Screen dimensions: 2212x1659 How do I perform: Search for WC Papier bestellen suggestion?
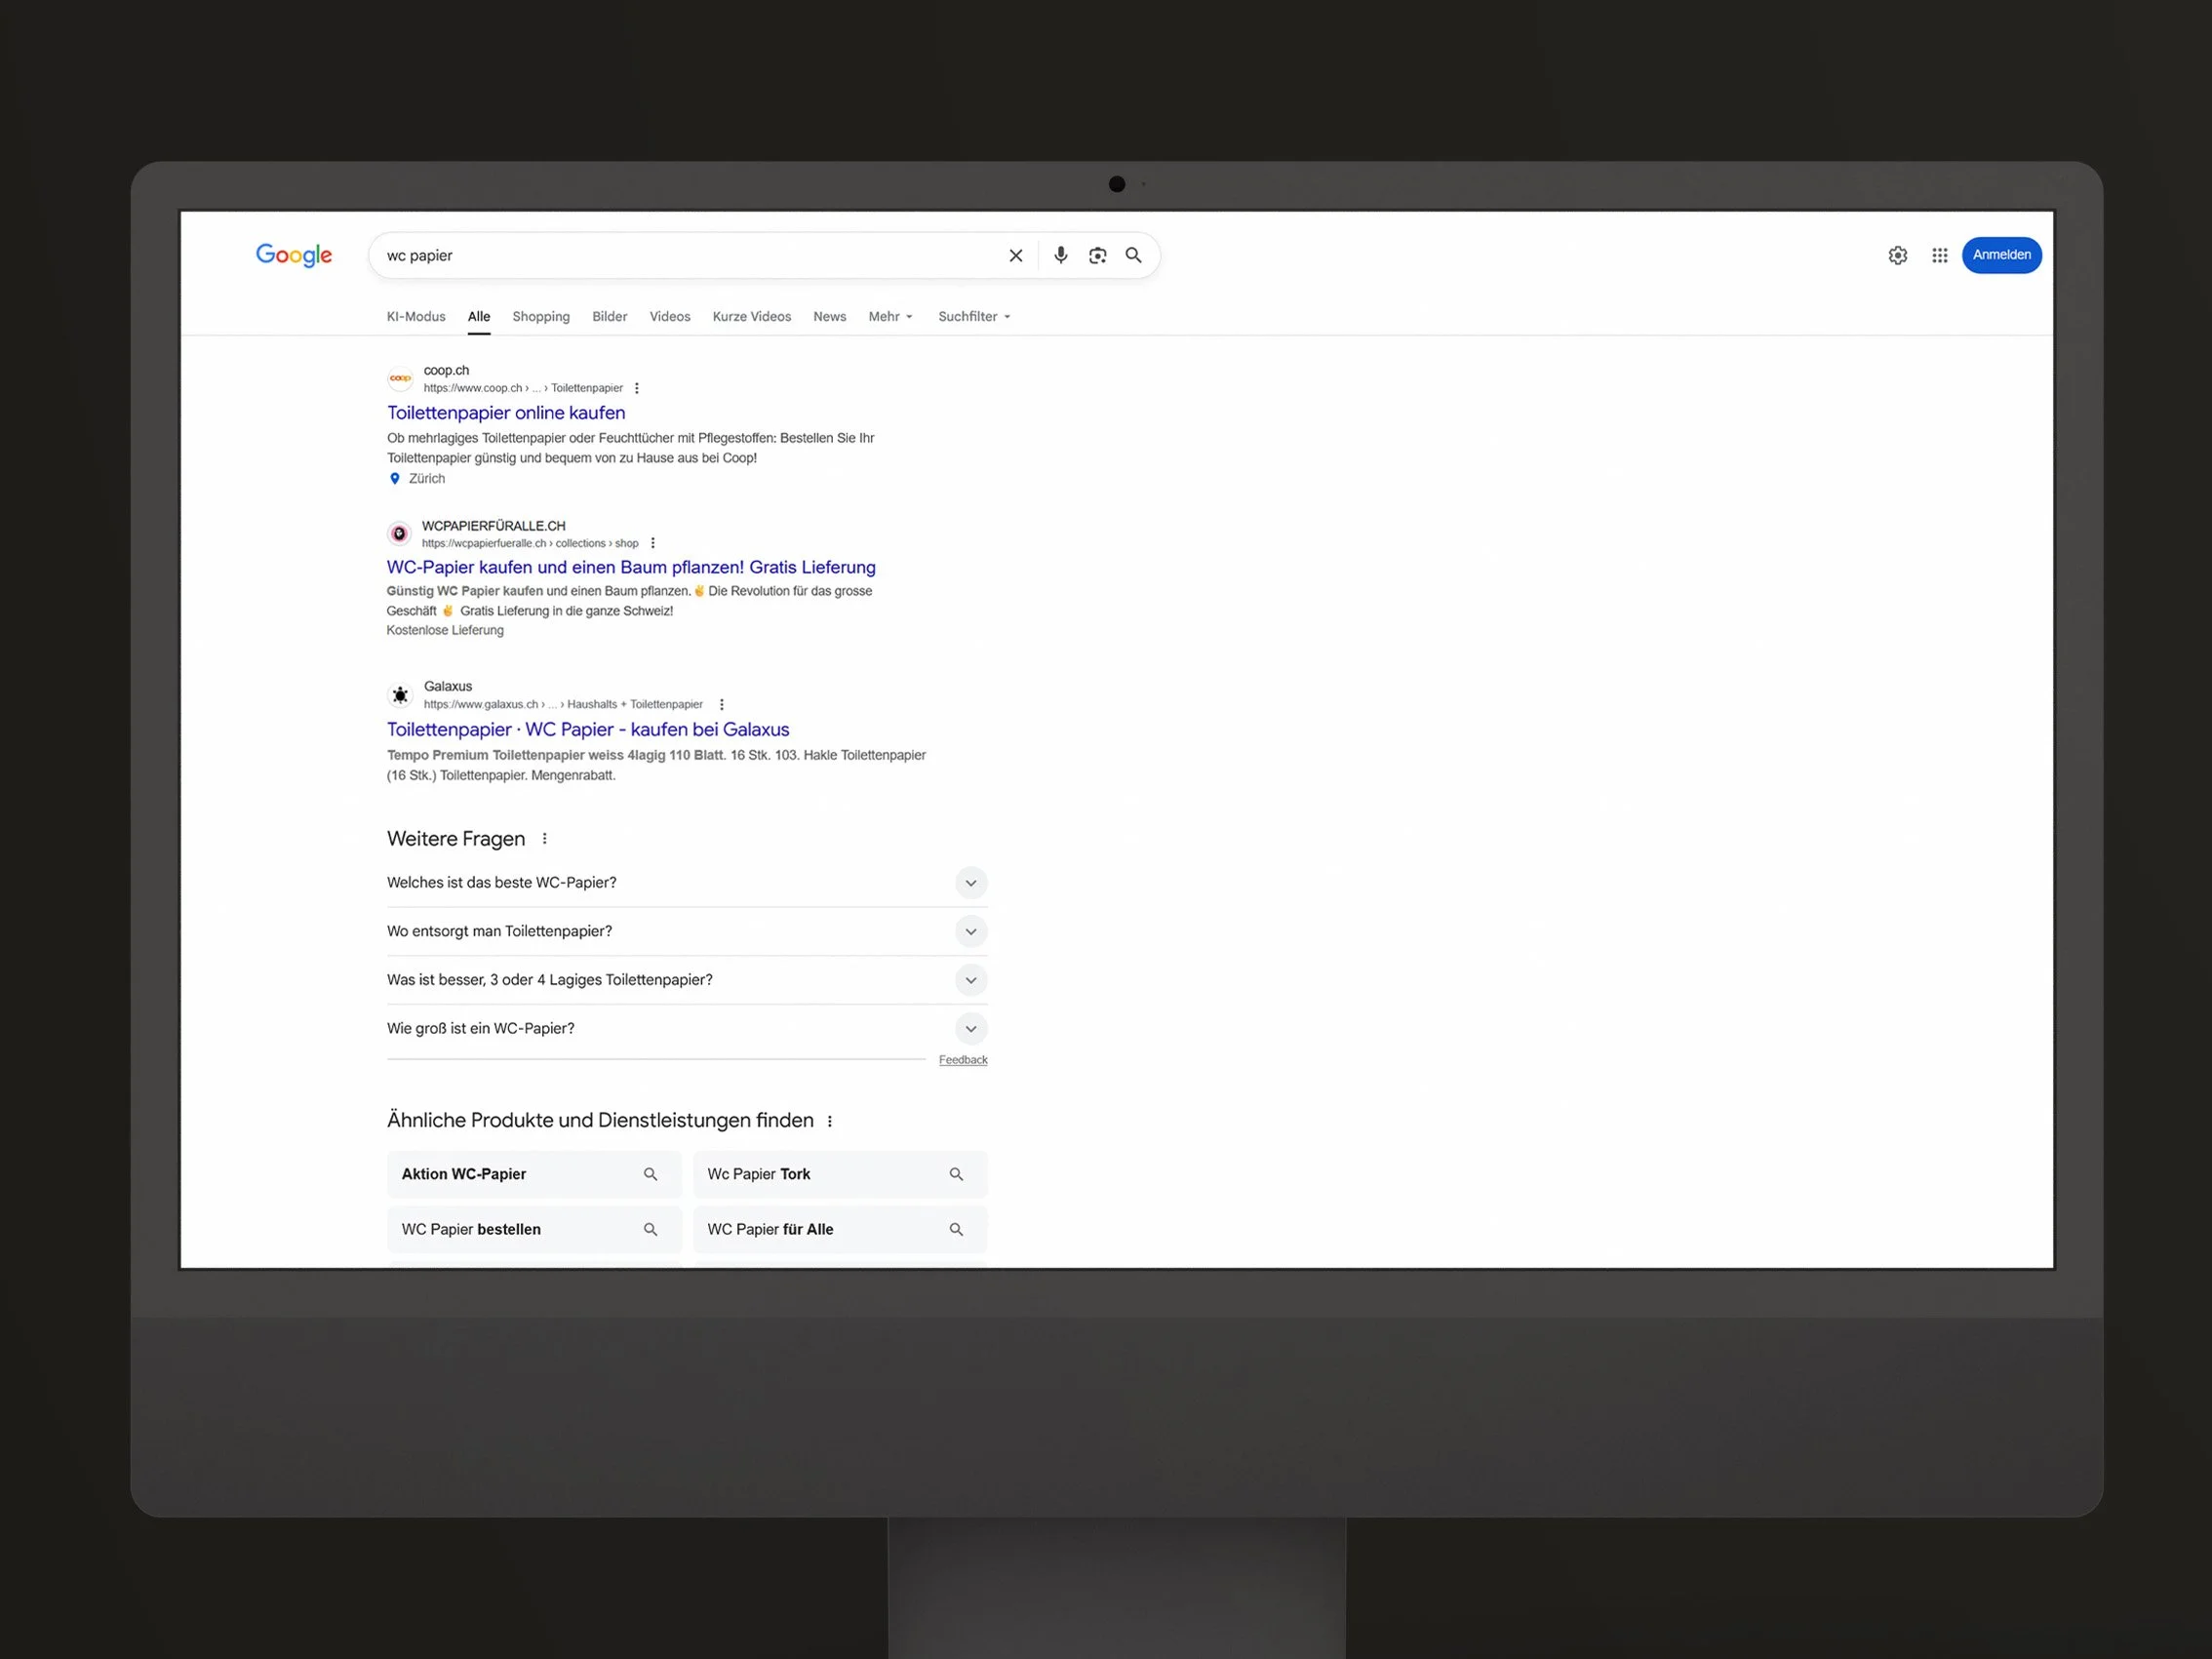tap(534, 1229)
